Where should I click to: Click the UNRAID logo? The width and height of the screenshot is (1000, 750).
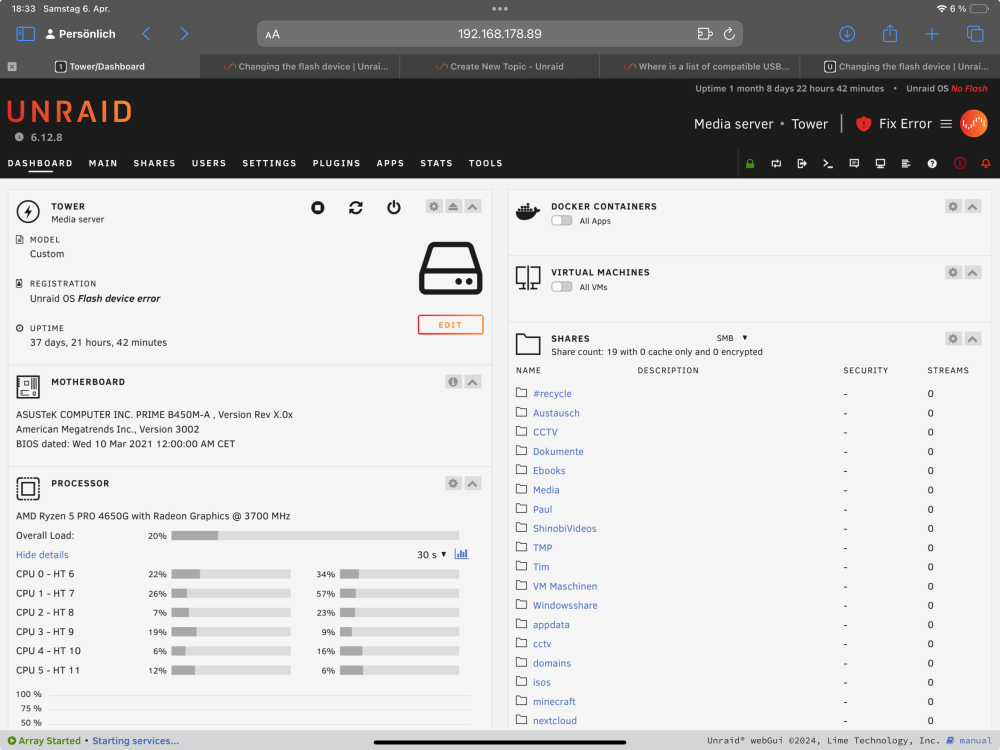70,112
